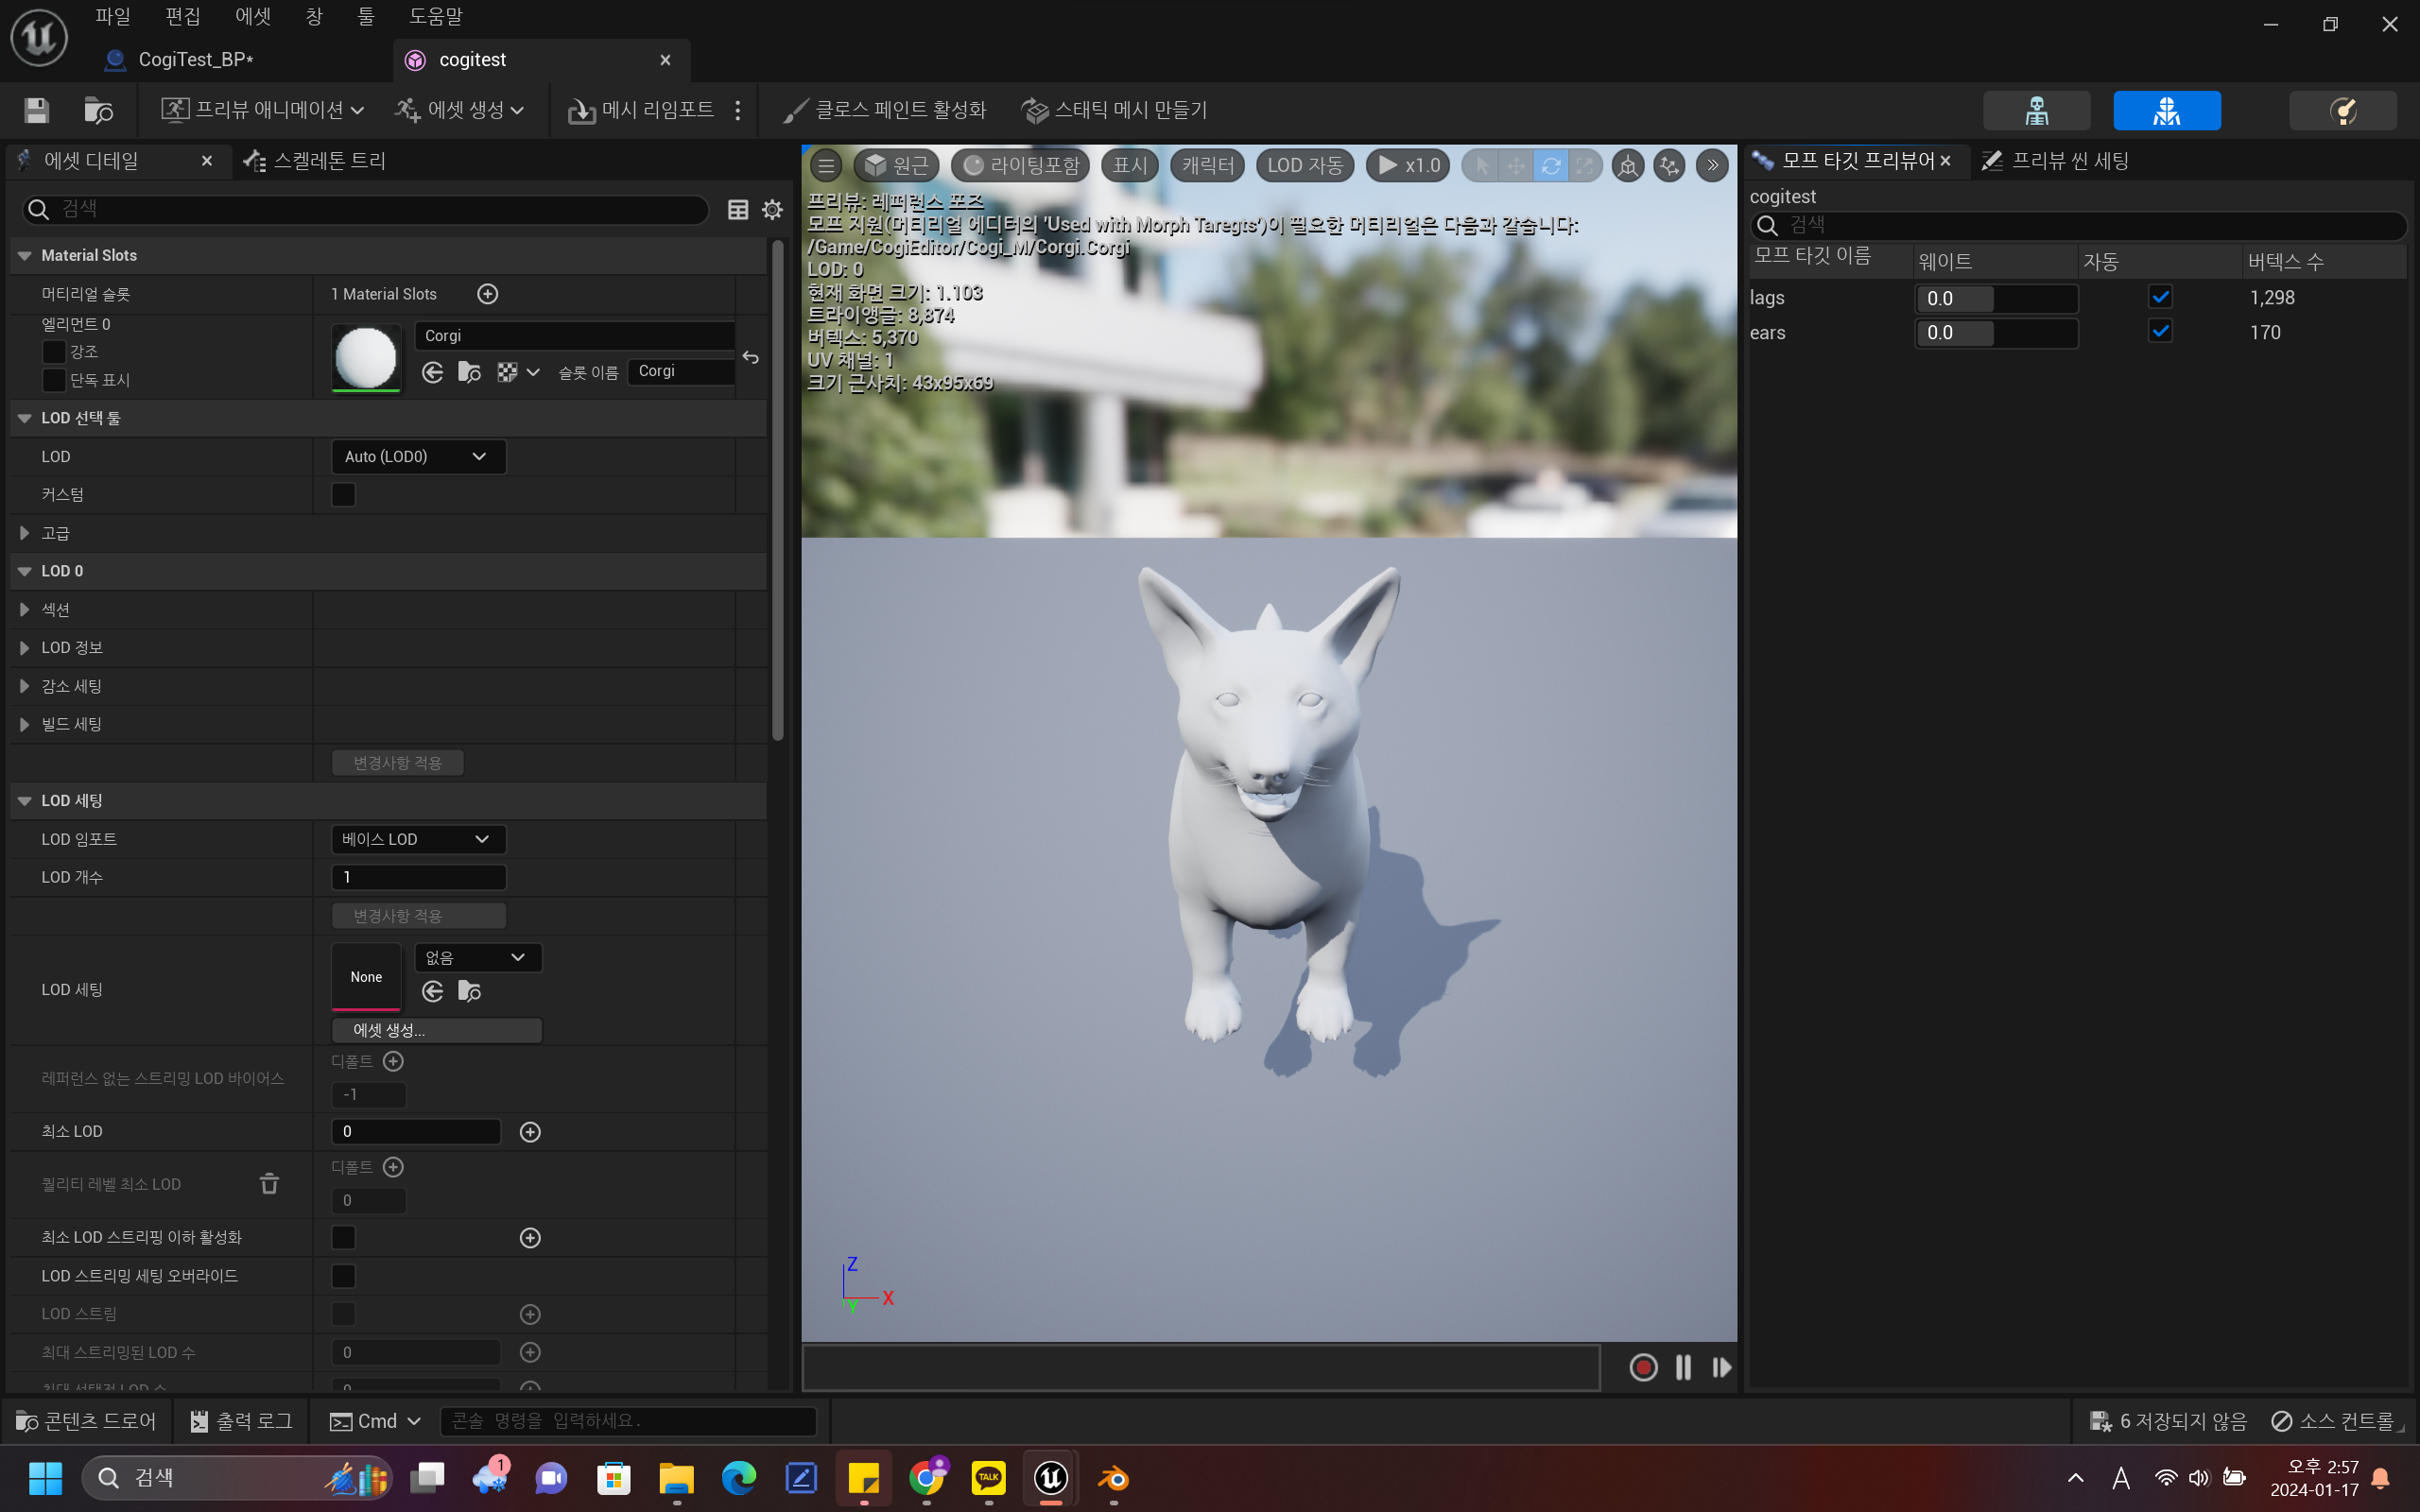The height and width of the screenshot is (1512, 2420).
Task: Pause the preview animation playback
Action: [1683, 1367]
